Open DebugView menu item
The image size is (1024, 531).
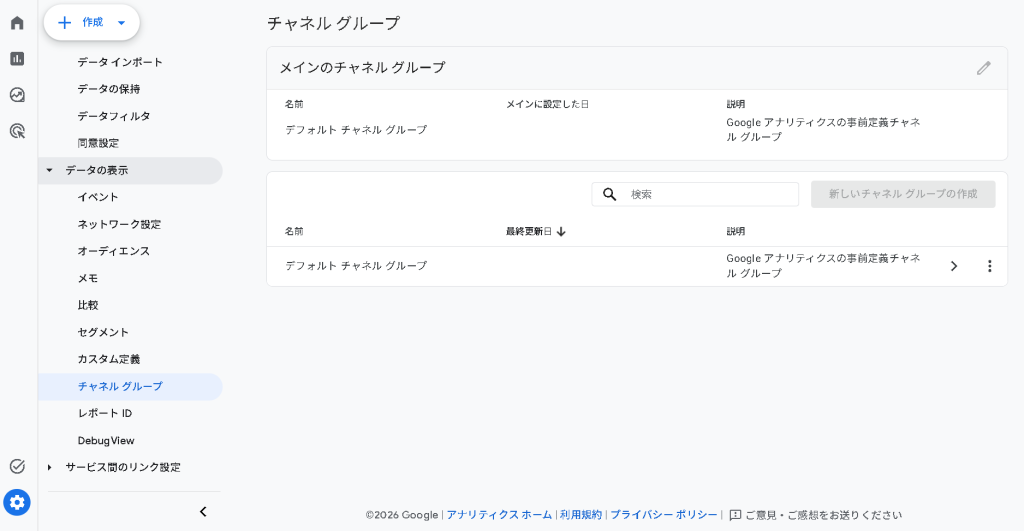click(106, 441)
